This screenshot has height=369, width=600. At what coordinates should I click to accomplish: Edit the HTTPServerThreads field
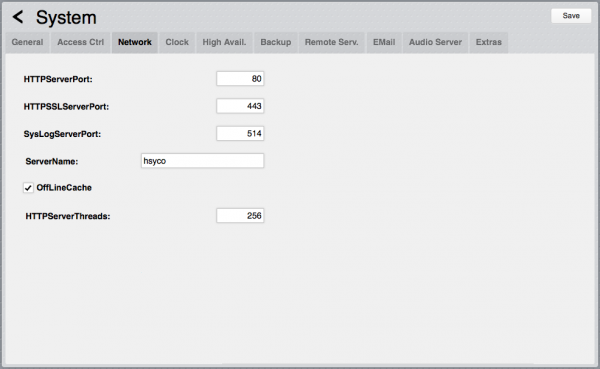point(240,216)
